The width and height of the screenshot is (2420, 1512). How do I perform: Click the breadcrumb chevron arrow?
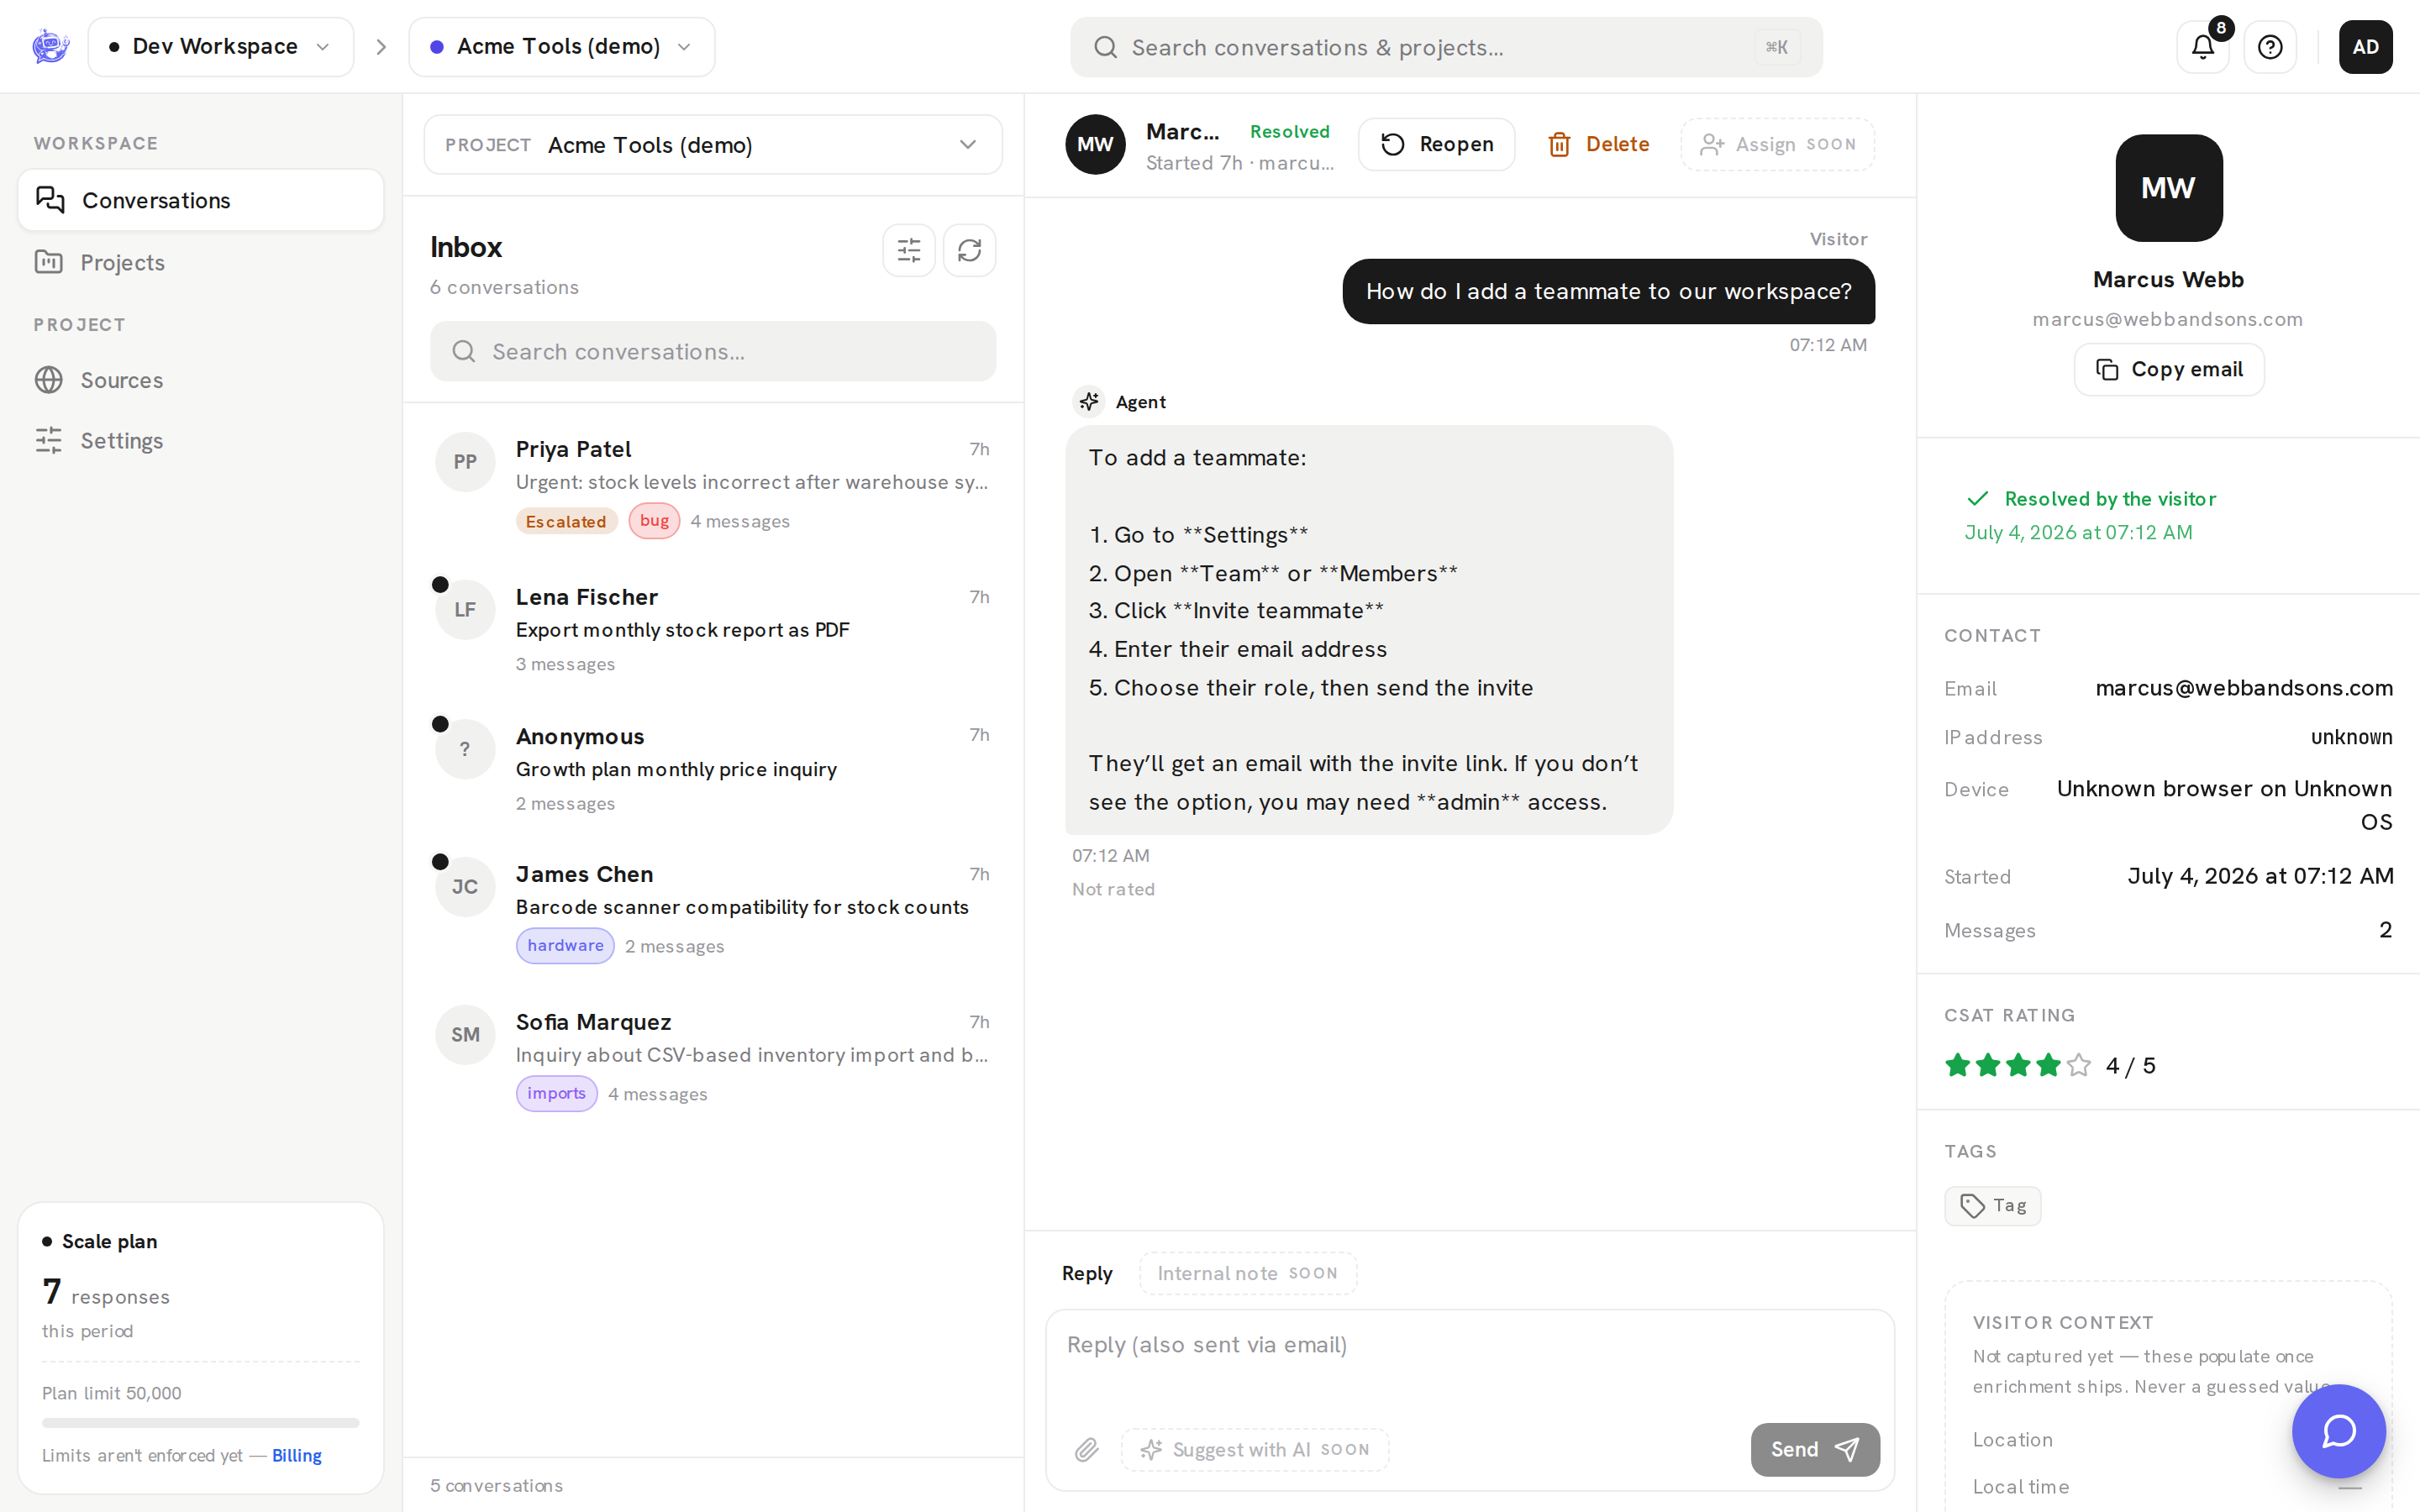[x=381, y=47]
